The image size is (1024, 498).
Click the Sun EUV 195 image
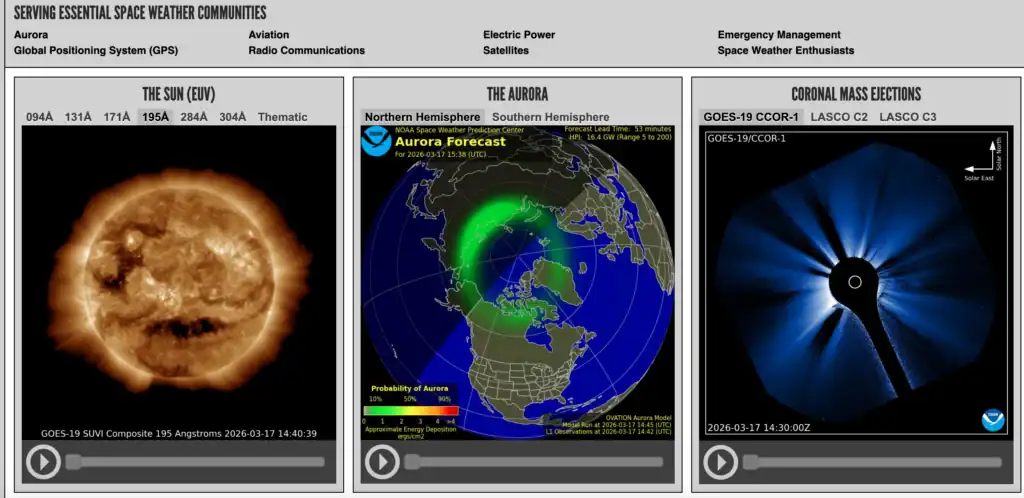coord(179,283)
